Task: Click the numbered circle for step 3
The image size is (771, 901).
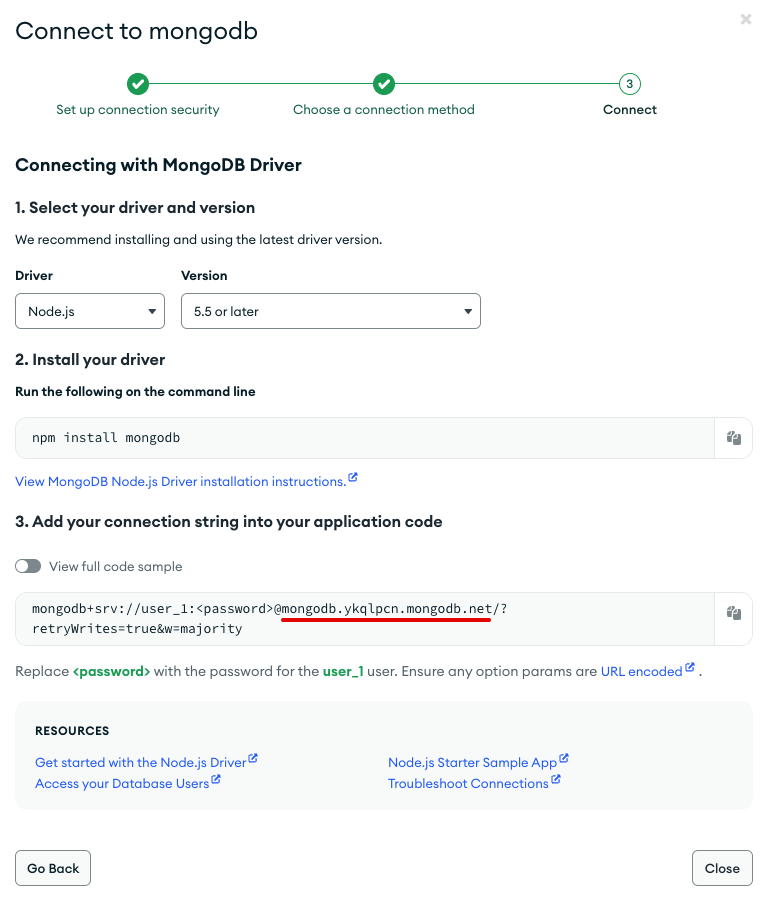Action: (x=629, y=84)
